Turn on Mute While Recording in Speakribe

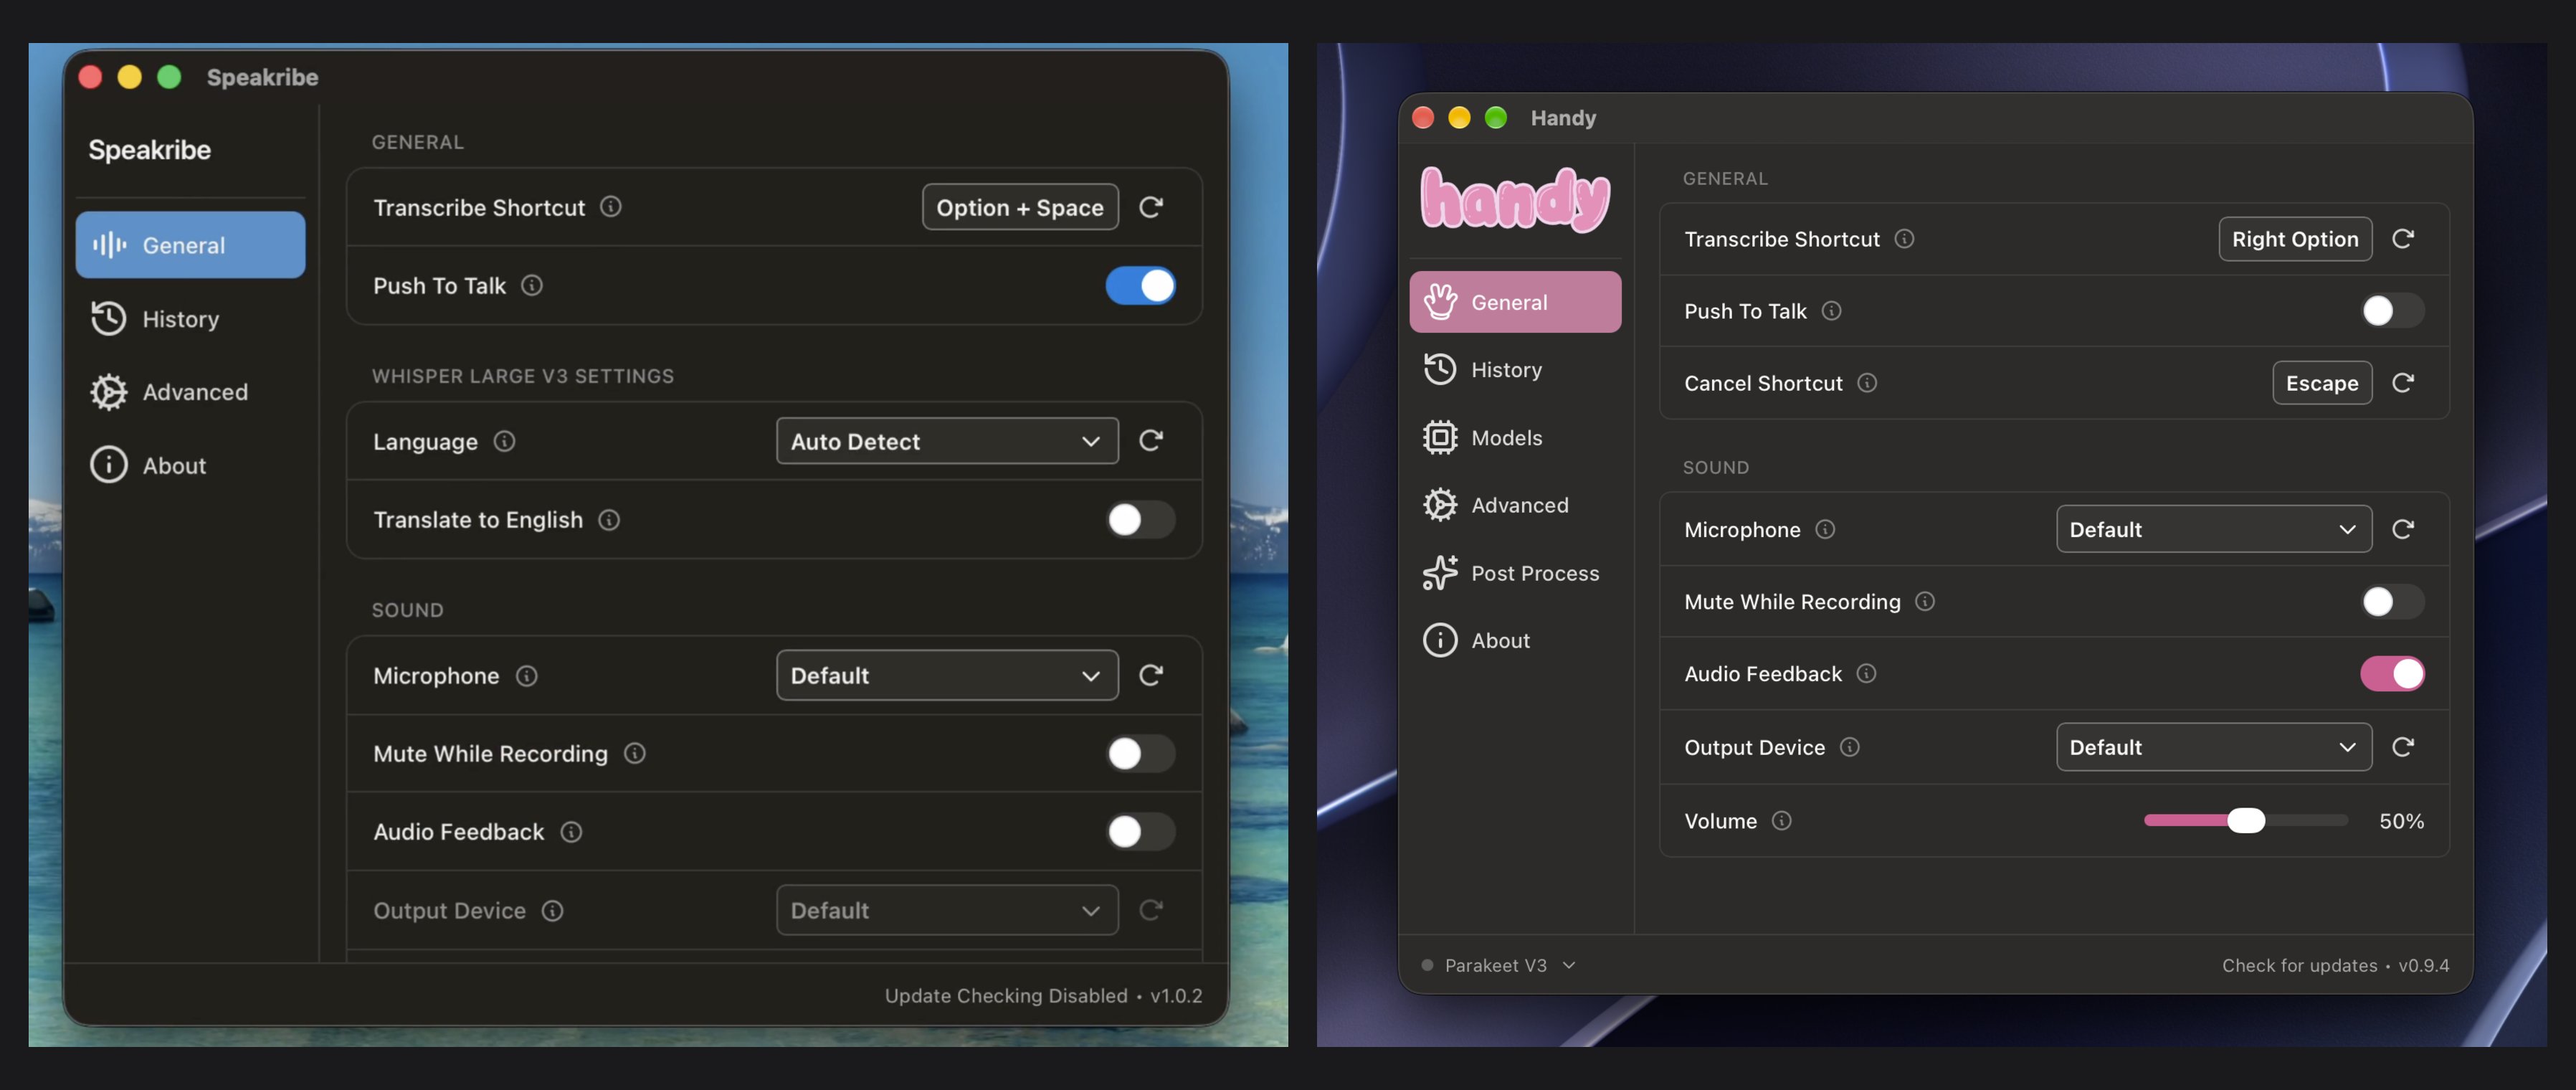click(x=1140, y=754)
